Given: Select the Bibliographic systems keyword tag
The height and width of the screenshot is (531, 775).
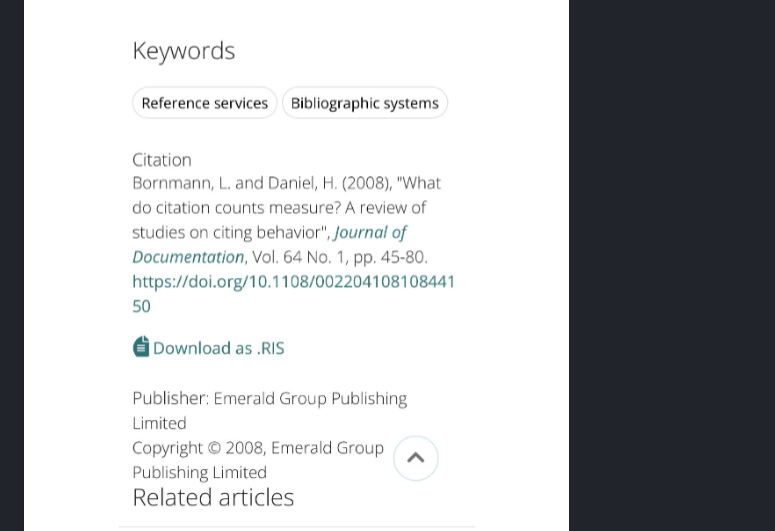Looking at the screenshot, I should click(x=365, y=103).
